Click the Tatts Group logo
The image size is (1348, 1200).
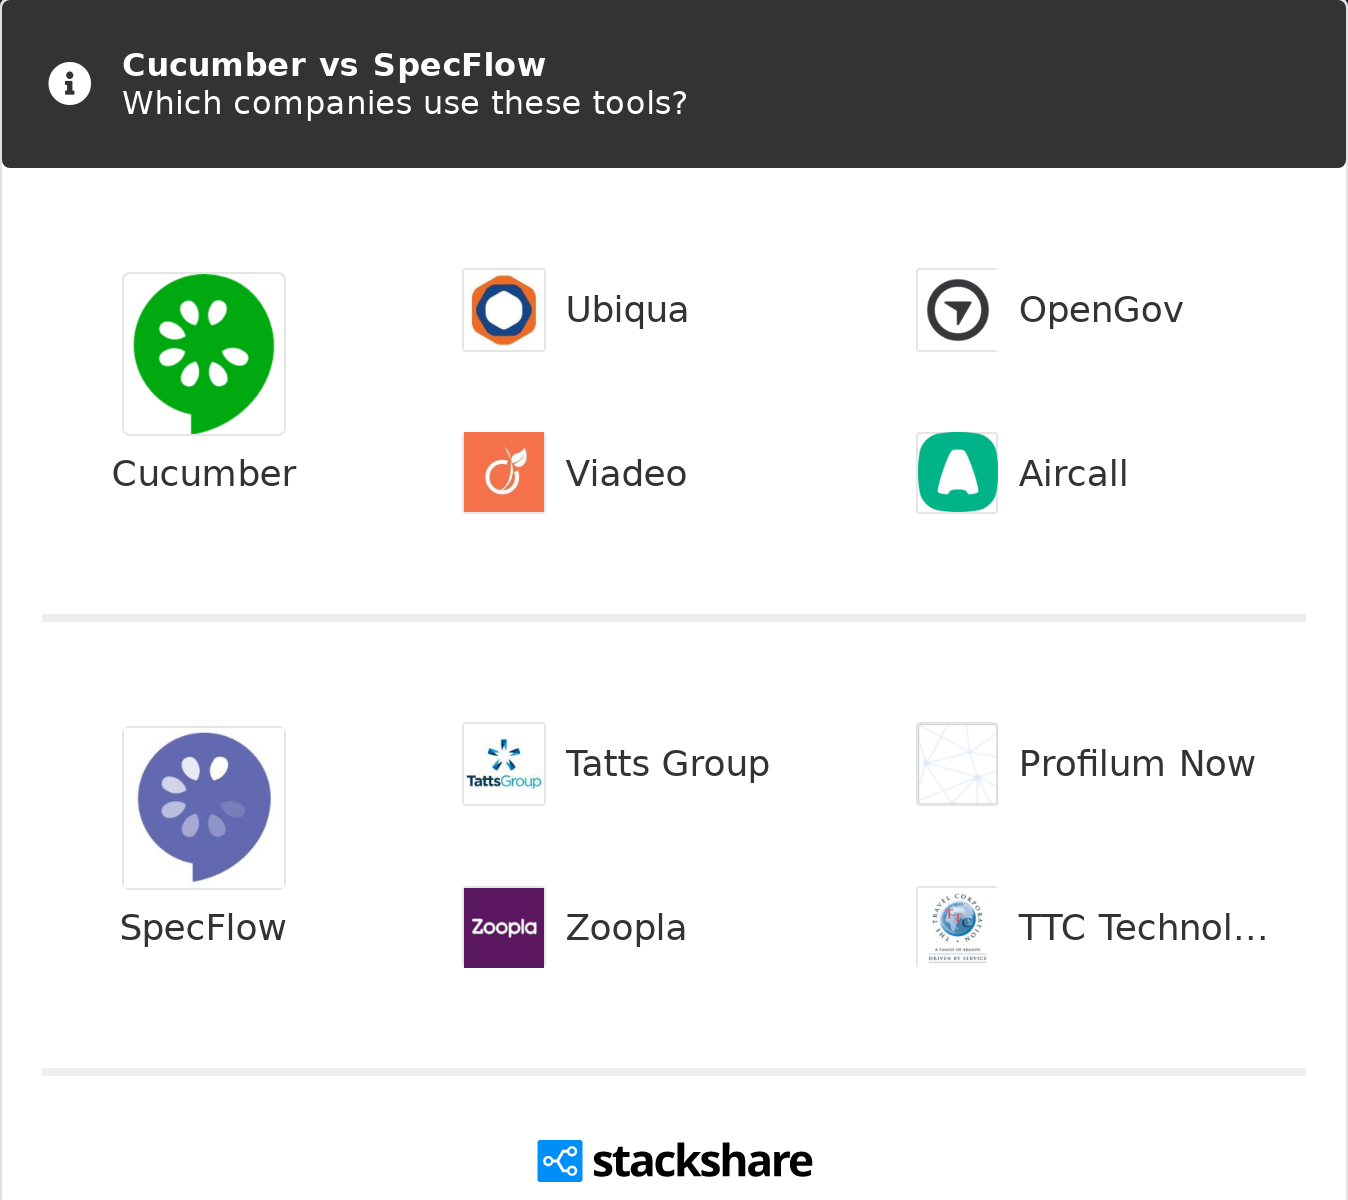[504, 764]
